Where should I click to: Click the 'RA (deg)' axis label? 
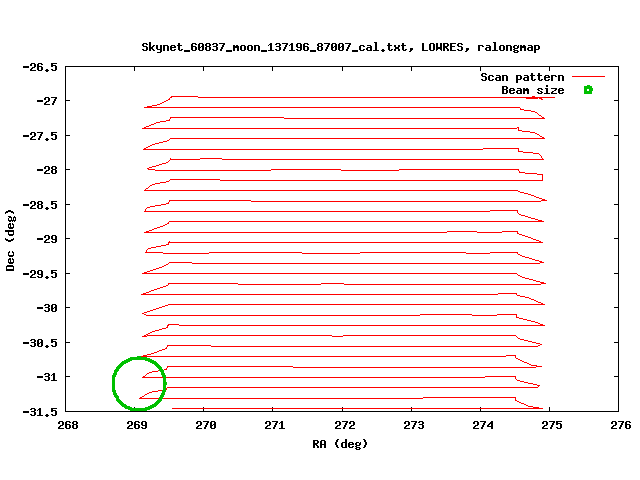click(340, 444)
